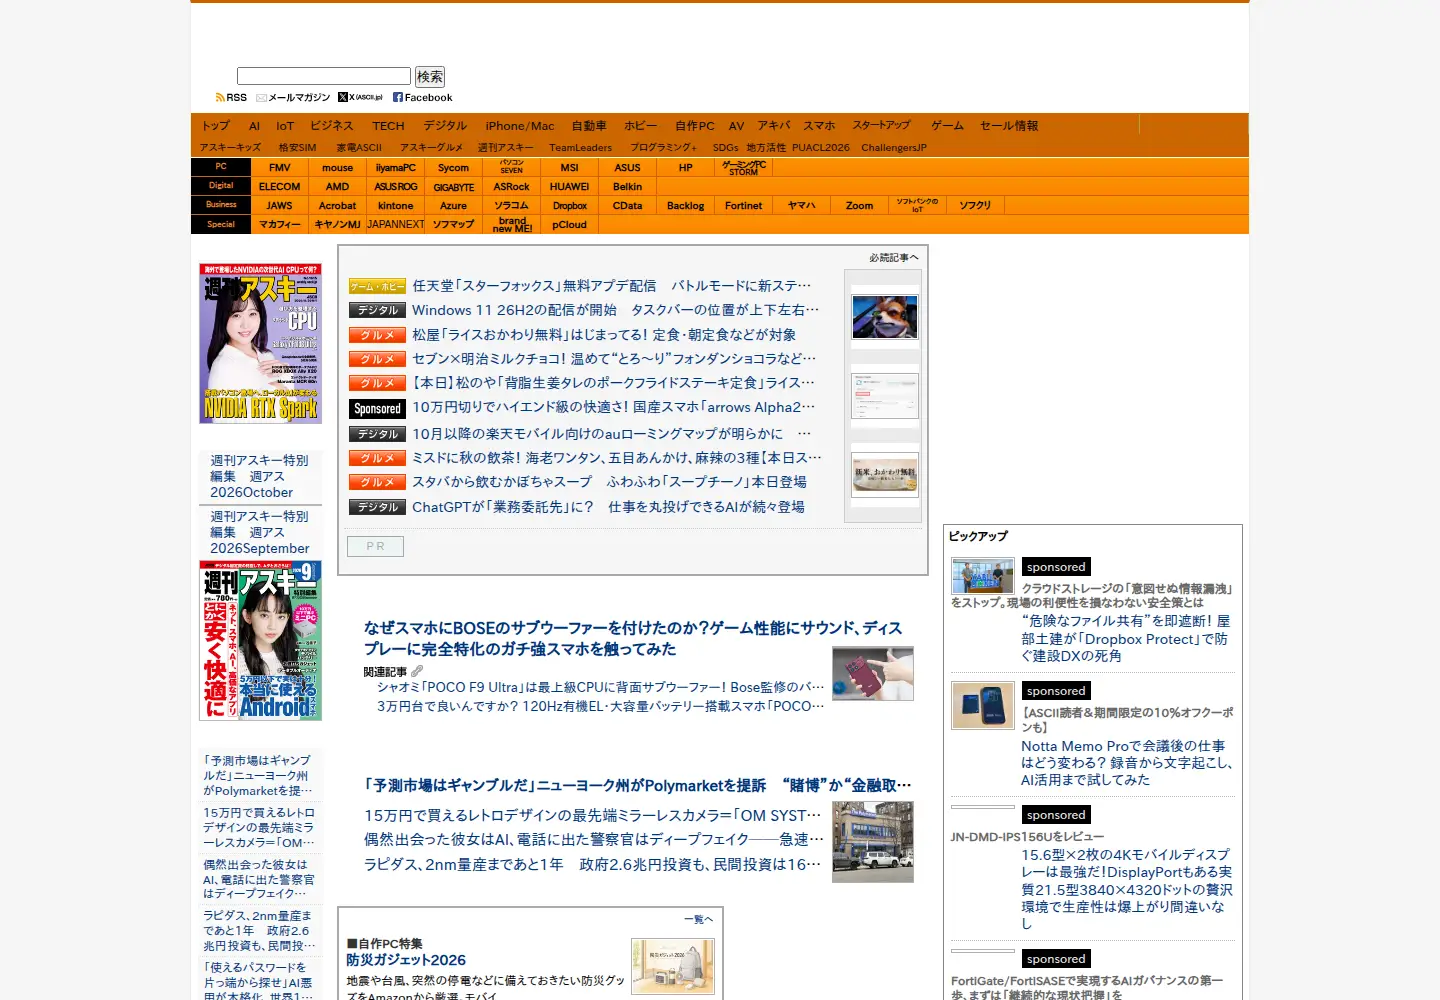Open the TeamLeaders sub-navigation link

click(x=580, y=148)
